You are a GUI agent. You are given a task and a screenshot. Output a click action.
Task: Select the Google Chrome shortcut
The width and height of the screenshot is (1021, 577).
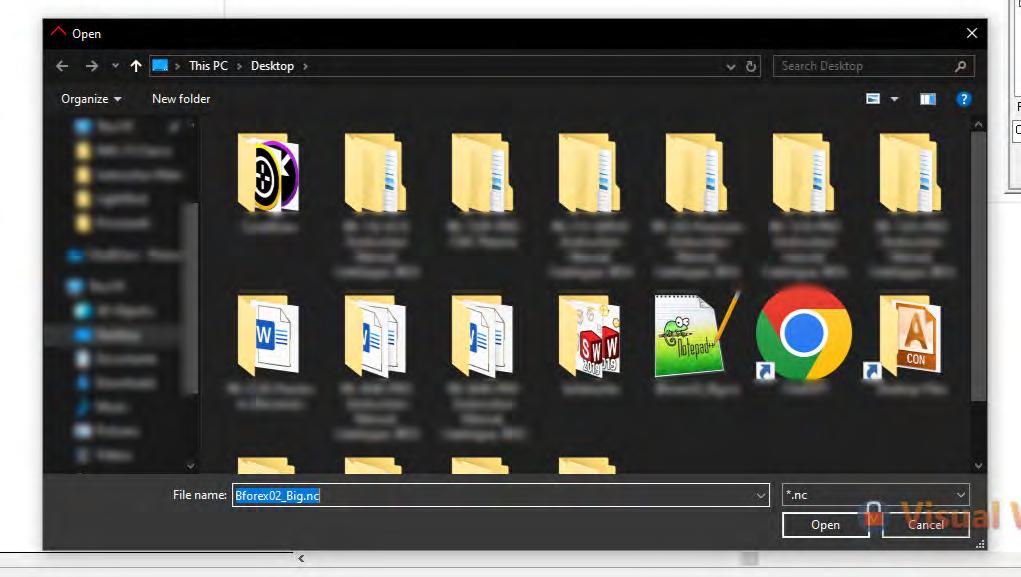[803, 333]
